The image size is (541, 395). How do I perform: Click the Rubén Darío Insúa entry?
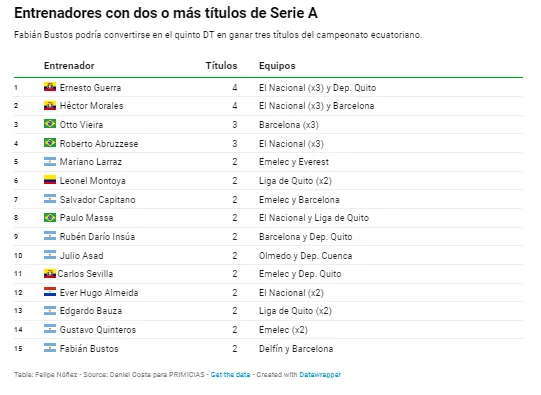[x=97, y=237]
